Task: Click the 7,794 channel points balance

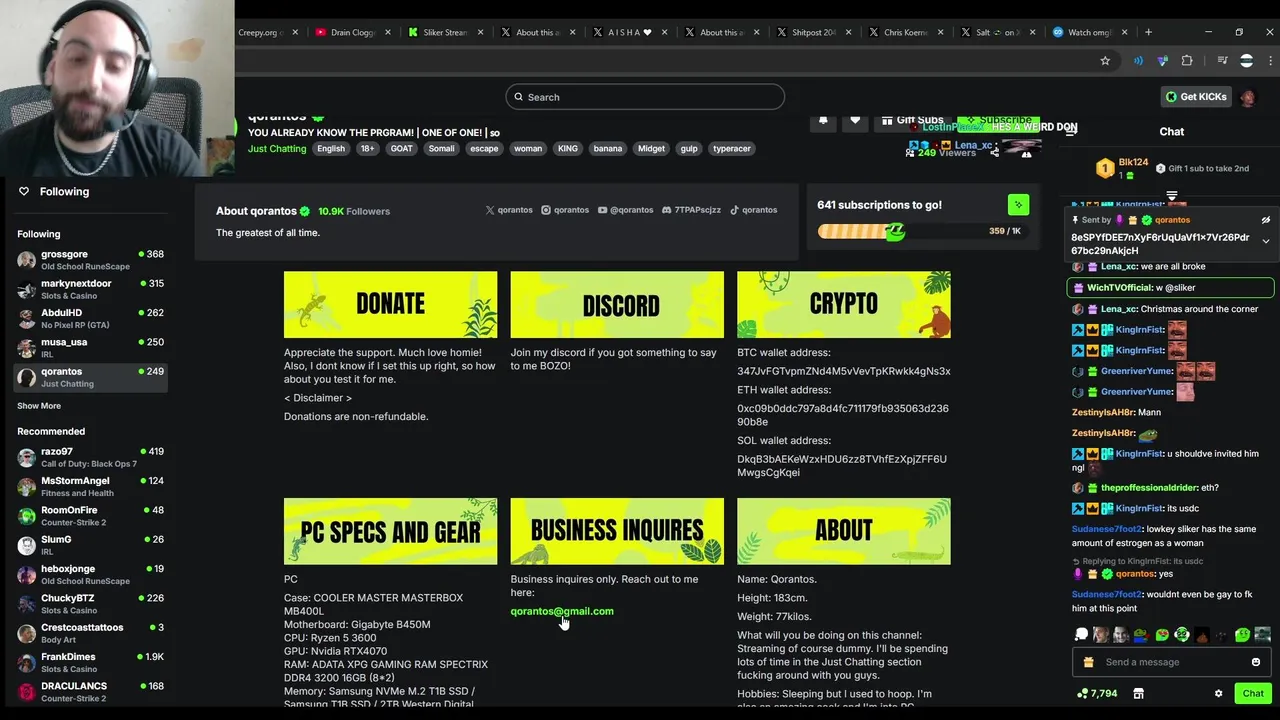Action: click(x=1097, y=693)
